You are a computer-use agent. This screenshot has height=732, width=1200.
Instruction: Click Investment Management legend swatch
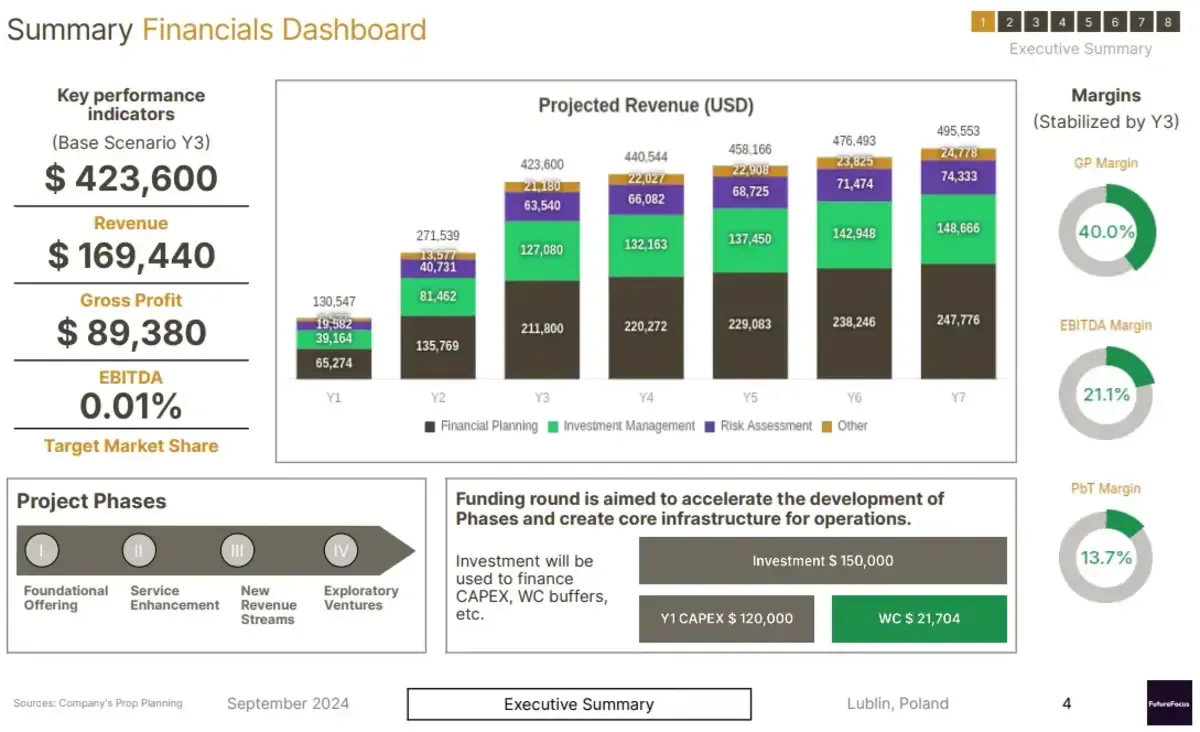tap(553, 426)
